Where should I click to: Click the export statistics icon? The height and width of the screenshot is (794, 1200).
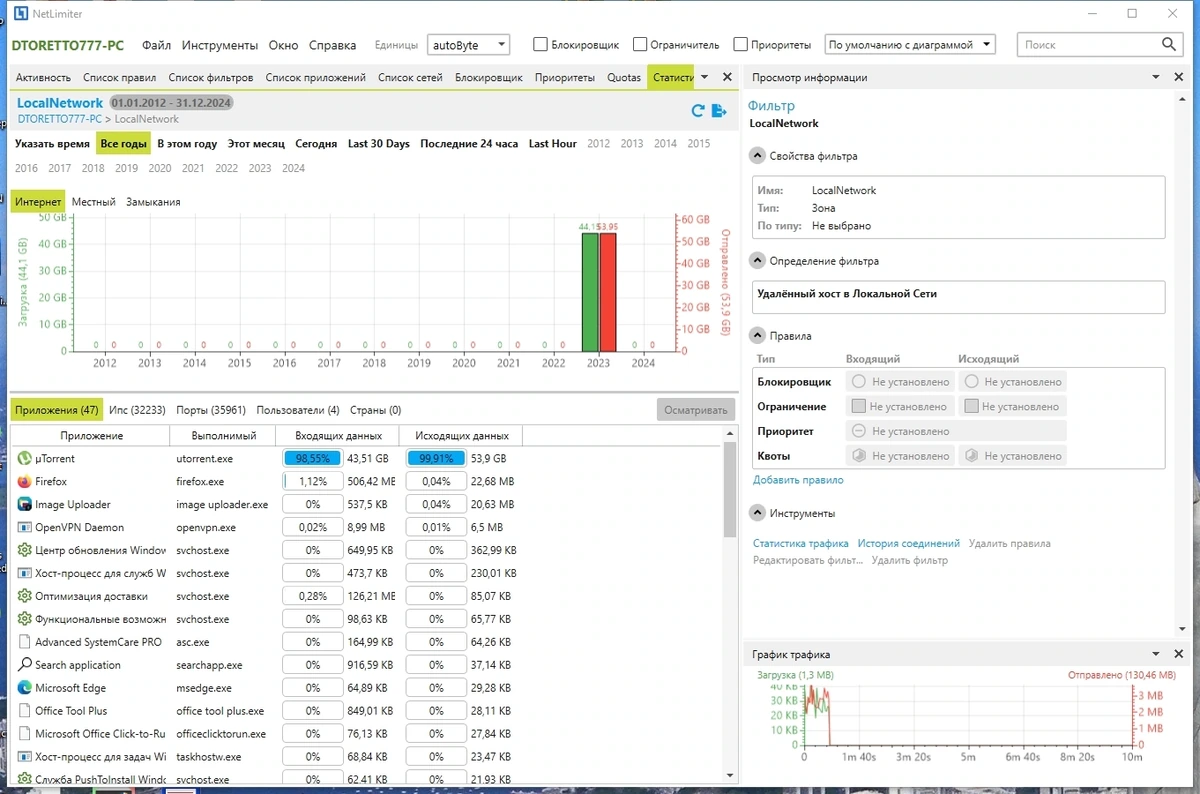[x=719, y=111]
